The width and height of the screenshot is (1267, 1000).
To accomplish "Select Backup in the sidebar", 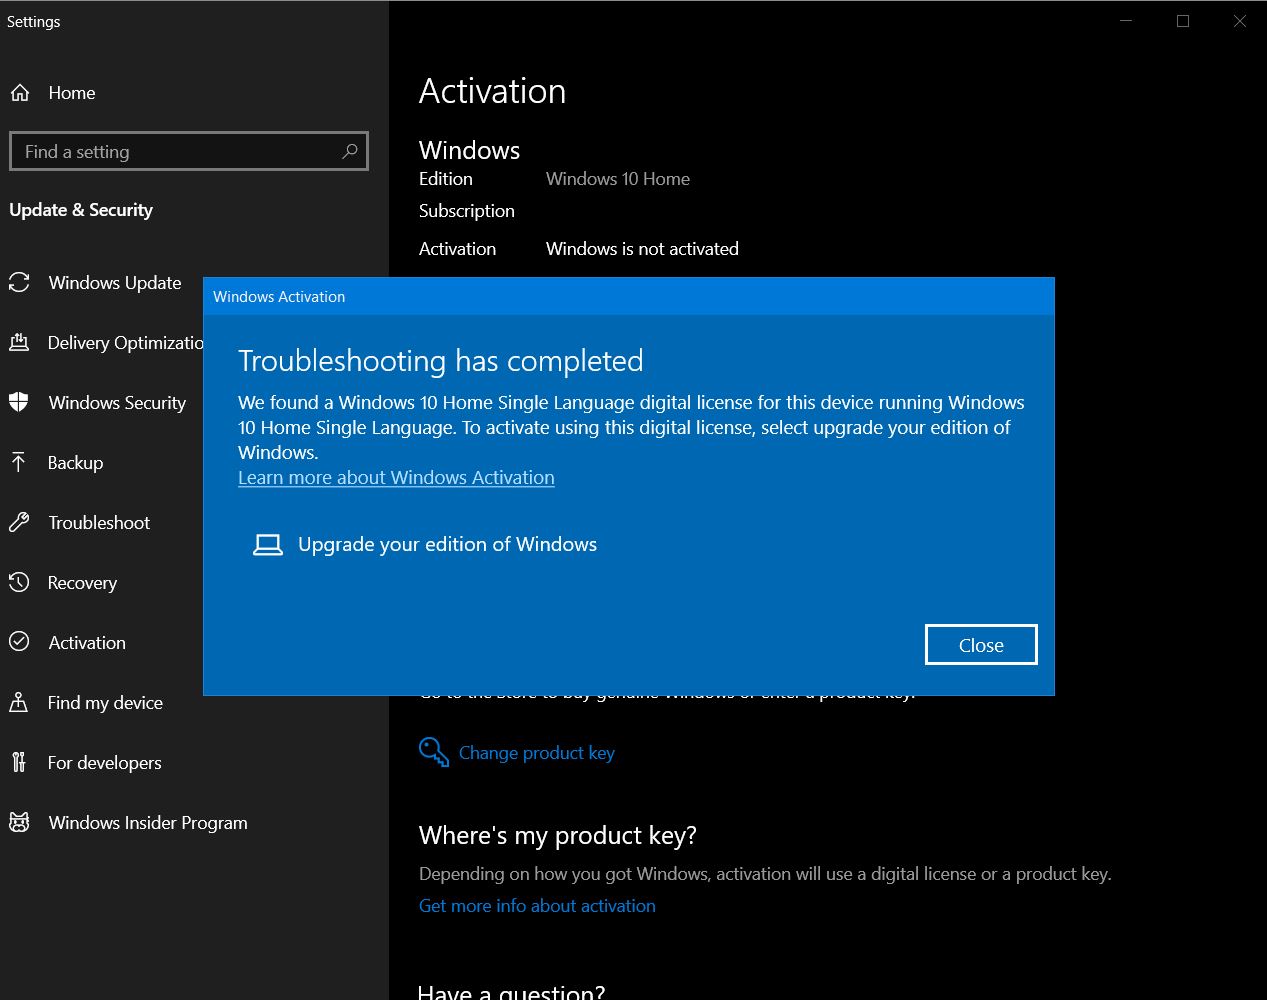I will pyautogui.click(x=75, y=463).
